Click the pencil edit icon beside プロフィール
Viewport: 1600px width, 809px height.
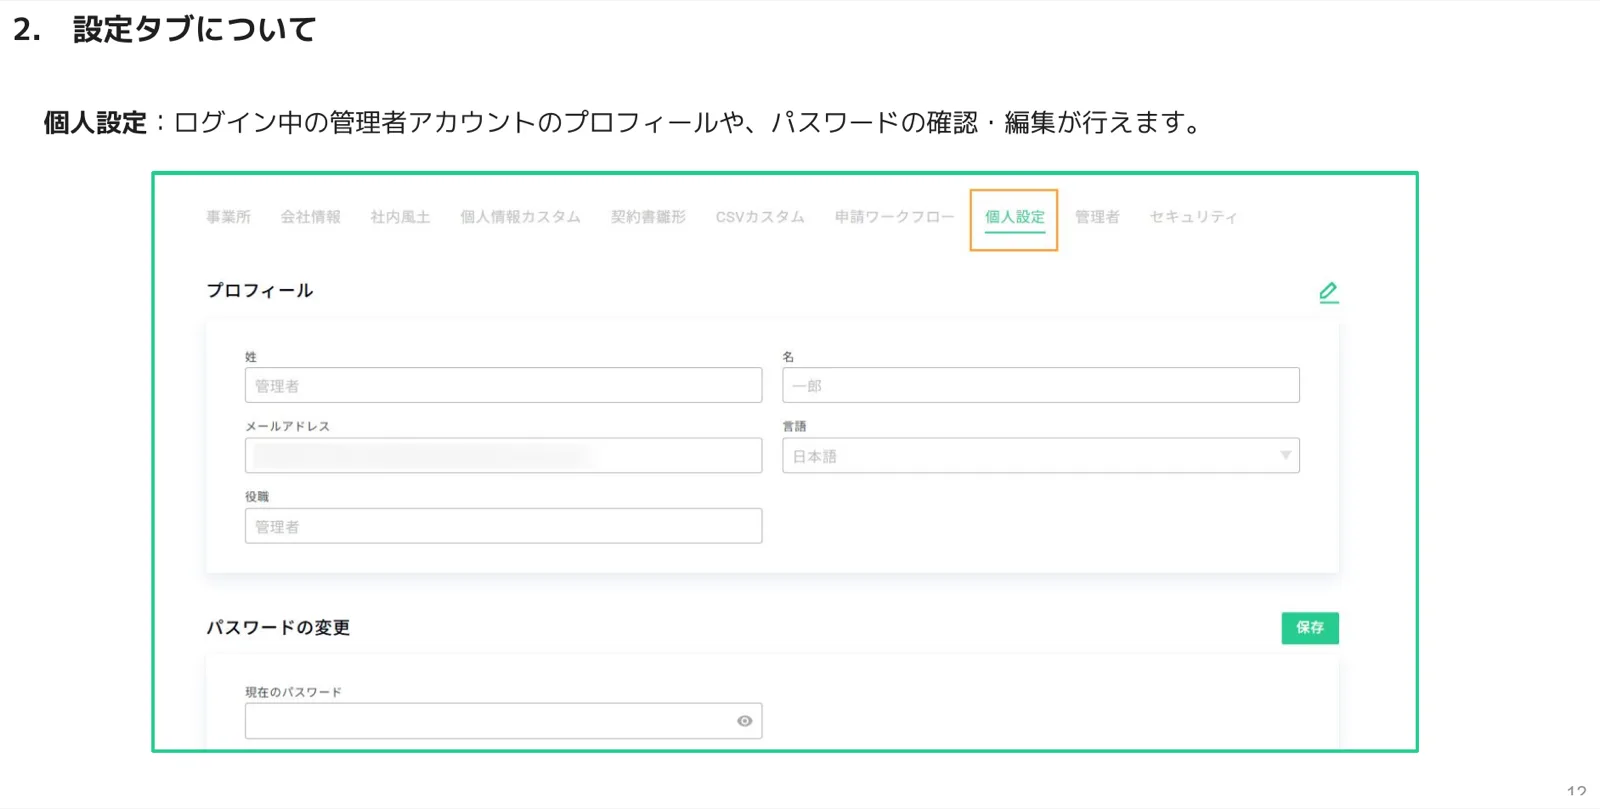pos(1328,292)
